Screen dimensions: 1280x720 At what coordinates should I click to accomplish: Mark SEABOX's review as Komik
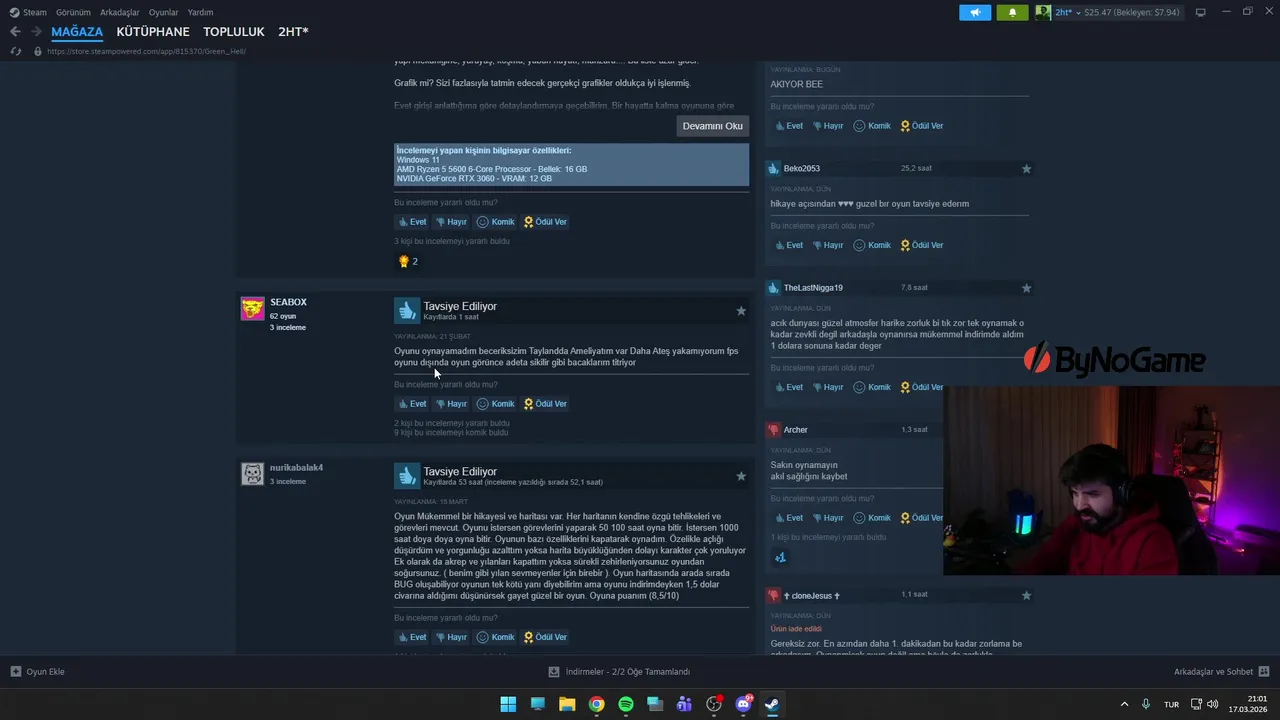pos(495,404)
